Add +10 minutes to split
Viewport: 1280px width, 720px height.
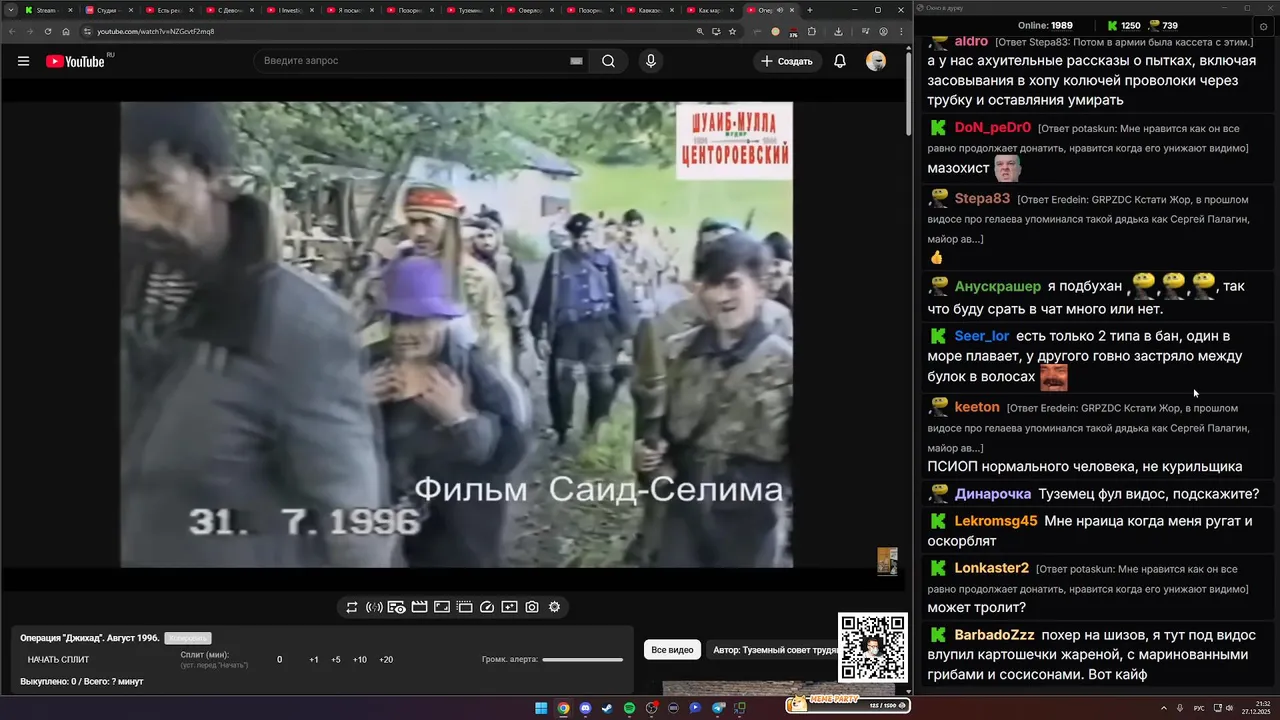point(360,660)
